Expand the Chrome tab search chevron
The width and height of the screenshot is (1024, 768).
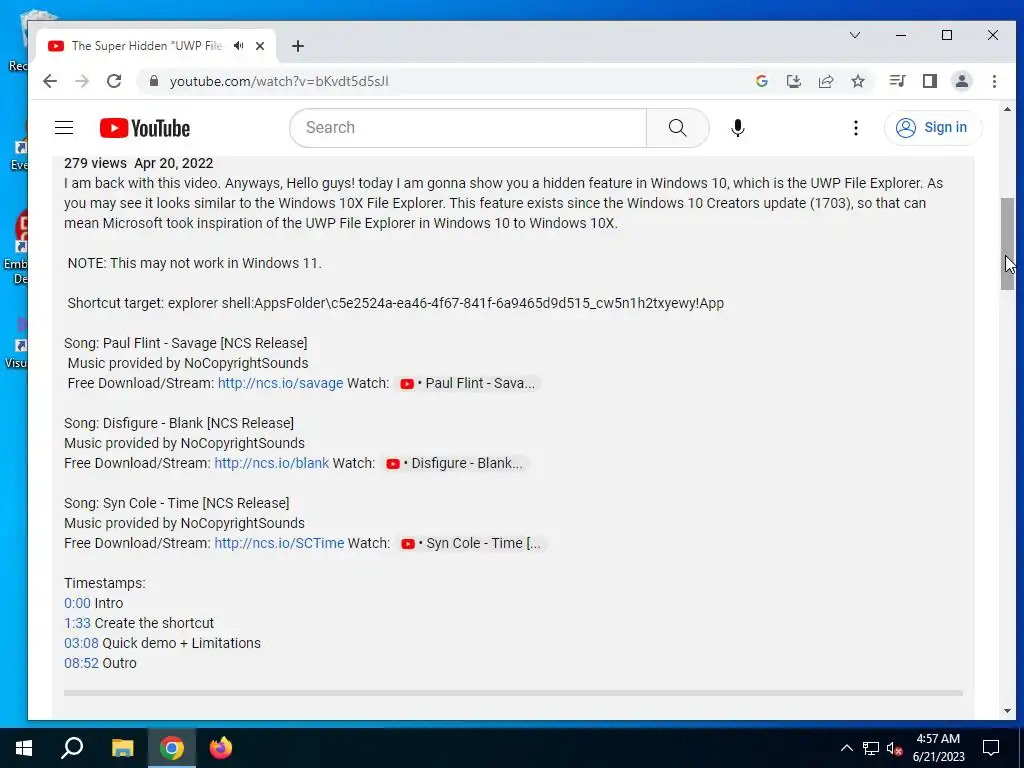coord(854,35)
